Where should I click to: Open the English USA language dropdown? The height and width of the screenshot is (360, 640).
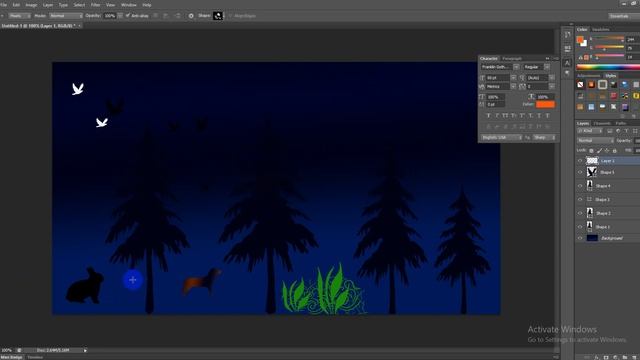point(502,138)
